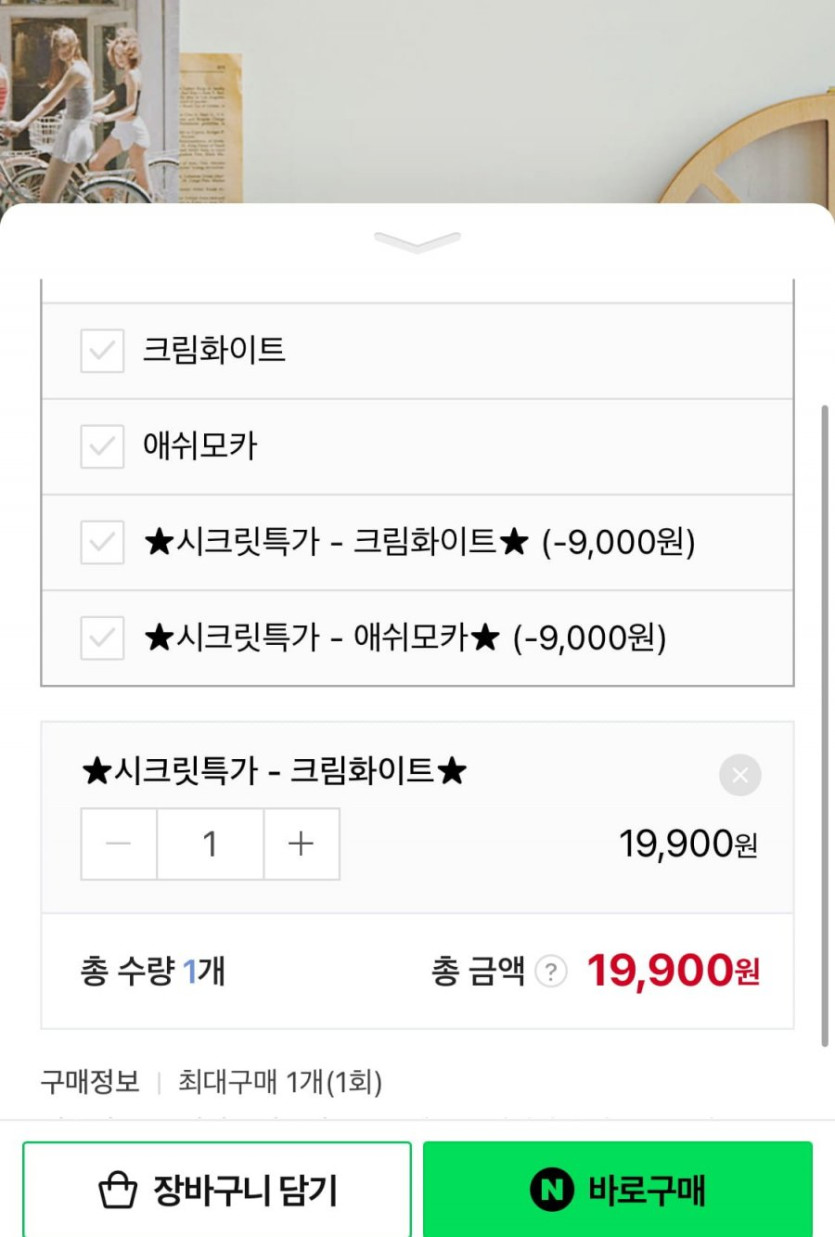Increase quantity with the plus button

(301, 844)
